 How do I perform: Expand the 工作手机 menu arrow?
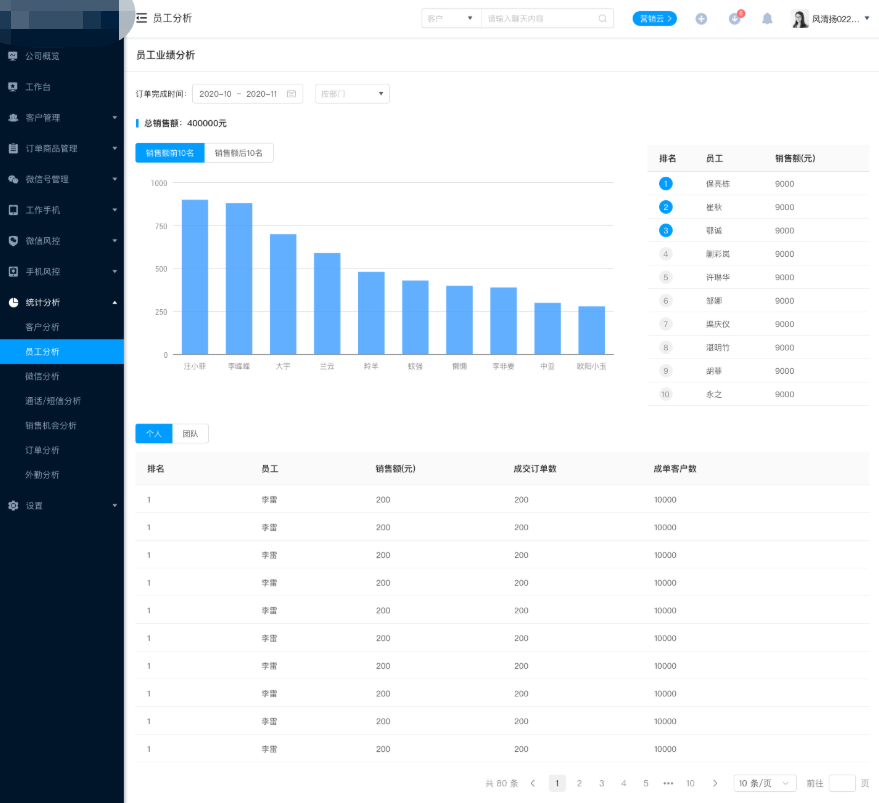[x=114, y=210]
